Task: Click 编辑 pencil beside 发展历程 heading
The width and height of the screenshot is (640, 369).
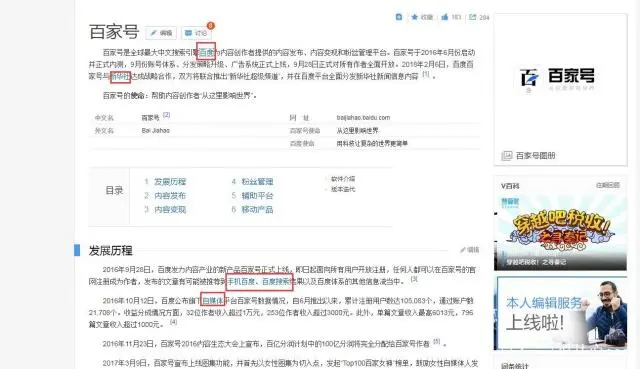Action: click(x=470, y=250)
